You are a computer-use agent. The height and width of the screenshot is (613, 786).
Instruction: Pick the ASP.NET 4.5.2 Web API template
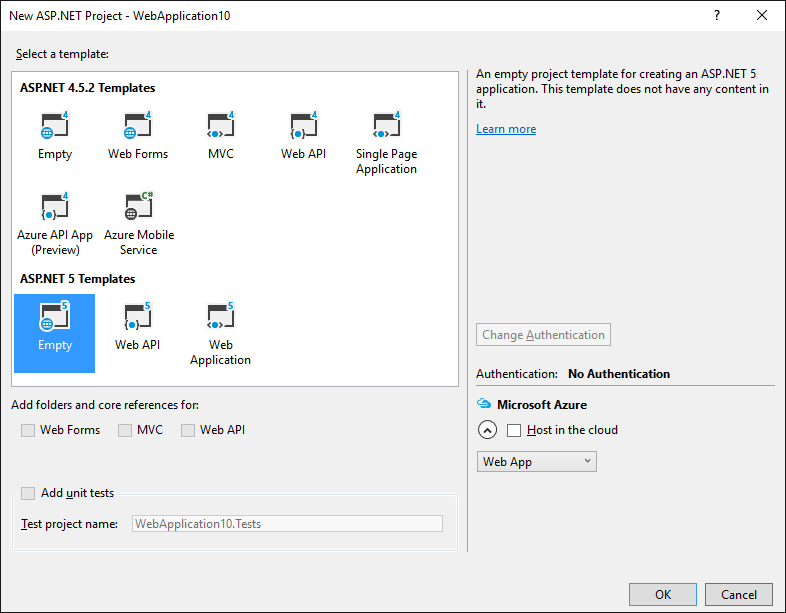pos(303,127)
